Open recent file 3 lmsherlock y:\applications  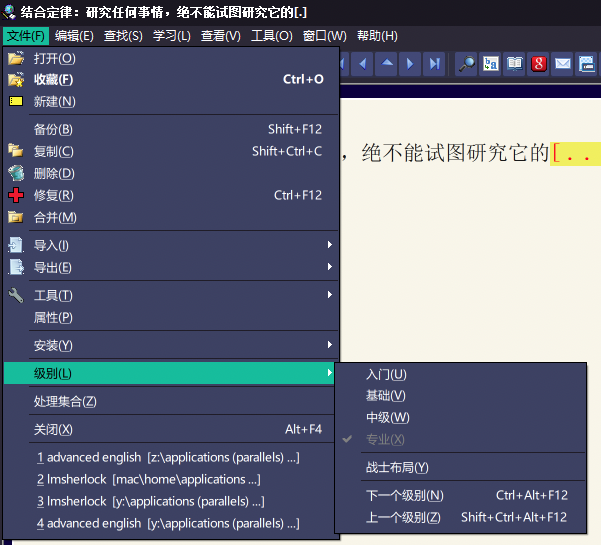tap(171, 501)
